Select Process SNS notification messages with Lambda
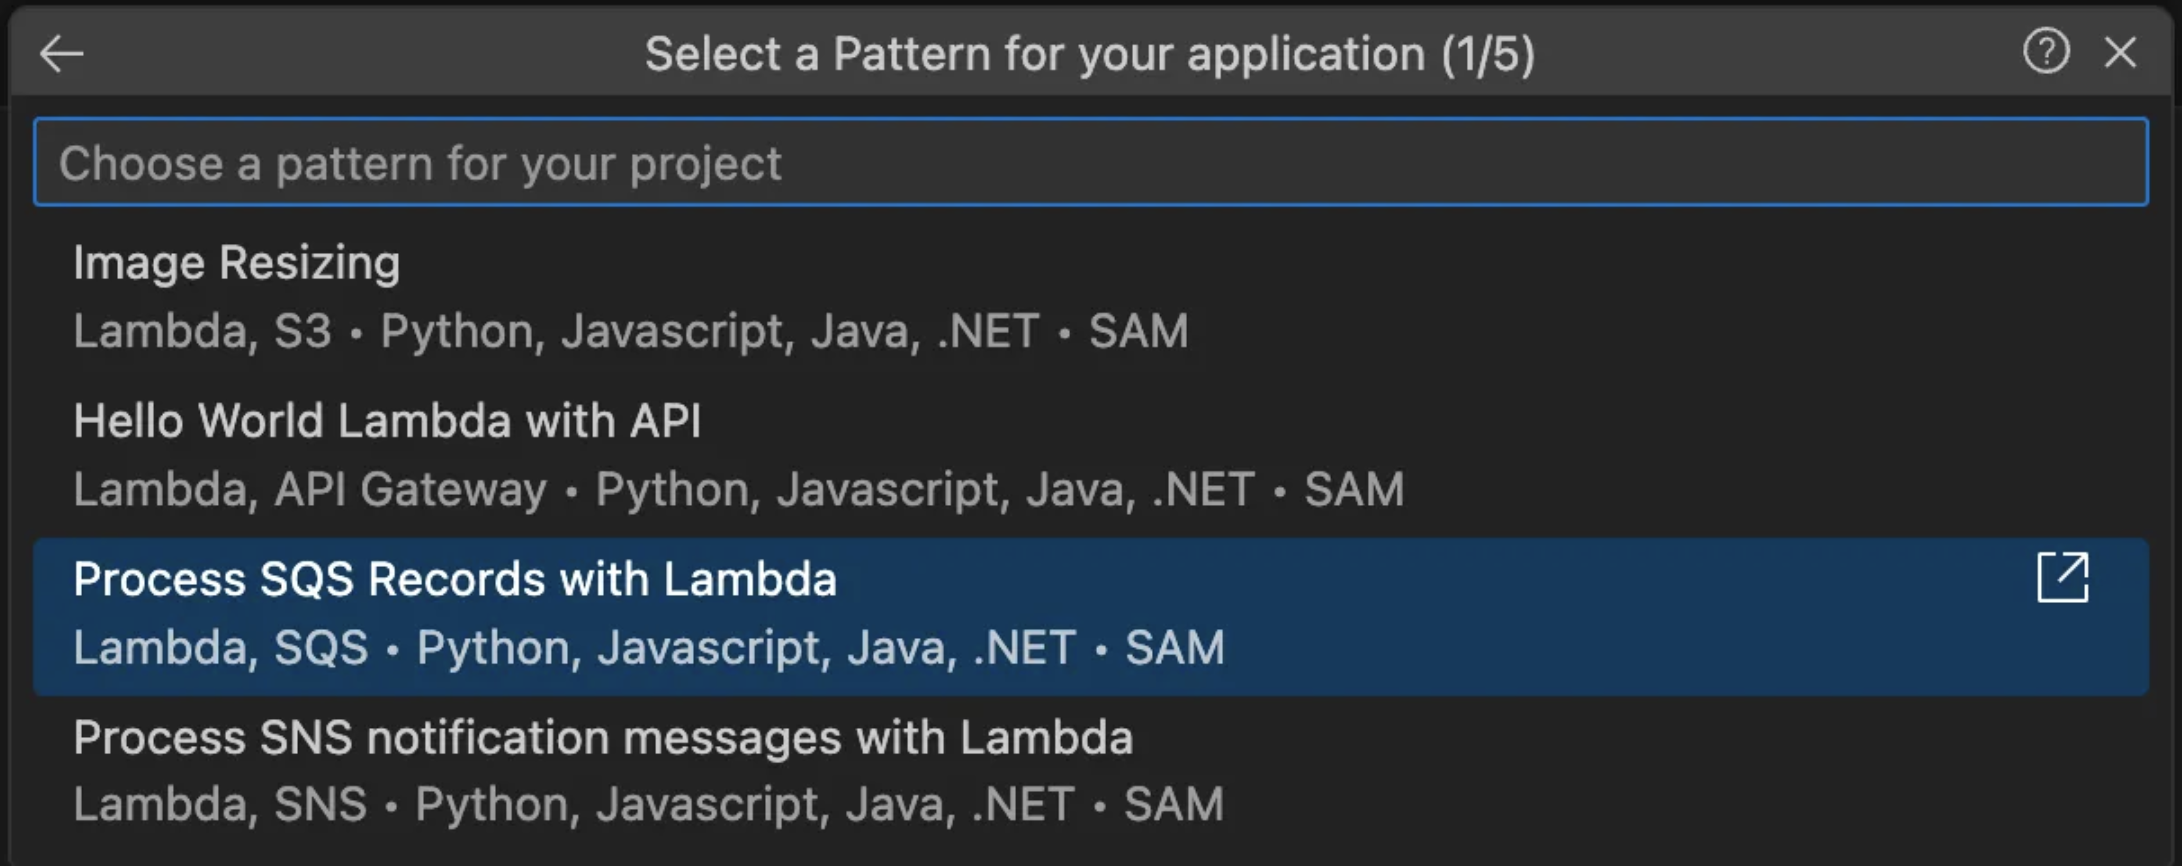 603,739
